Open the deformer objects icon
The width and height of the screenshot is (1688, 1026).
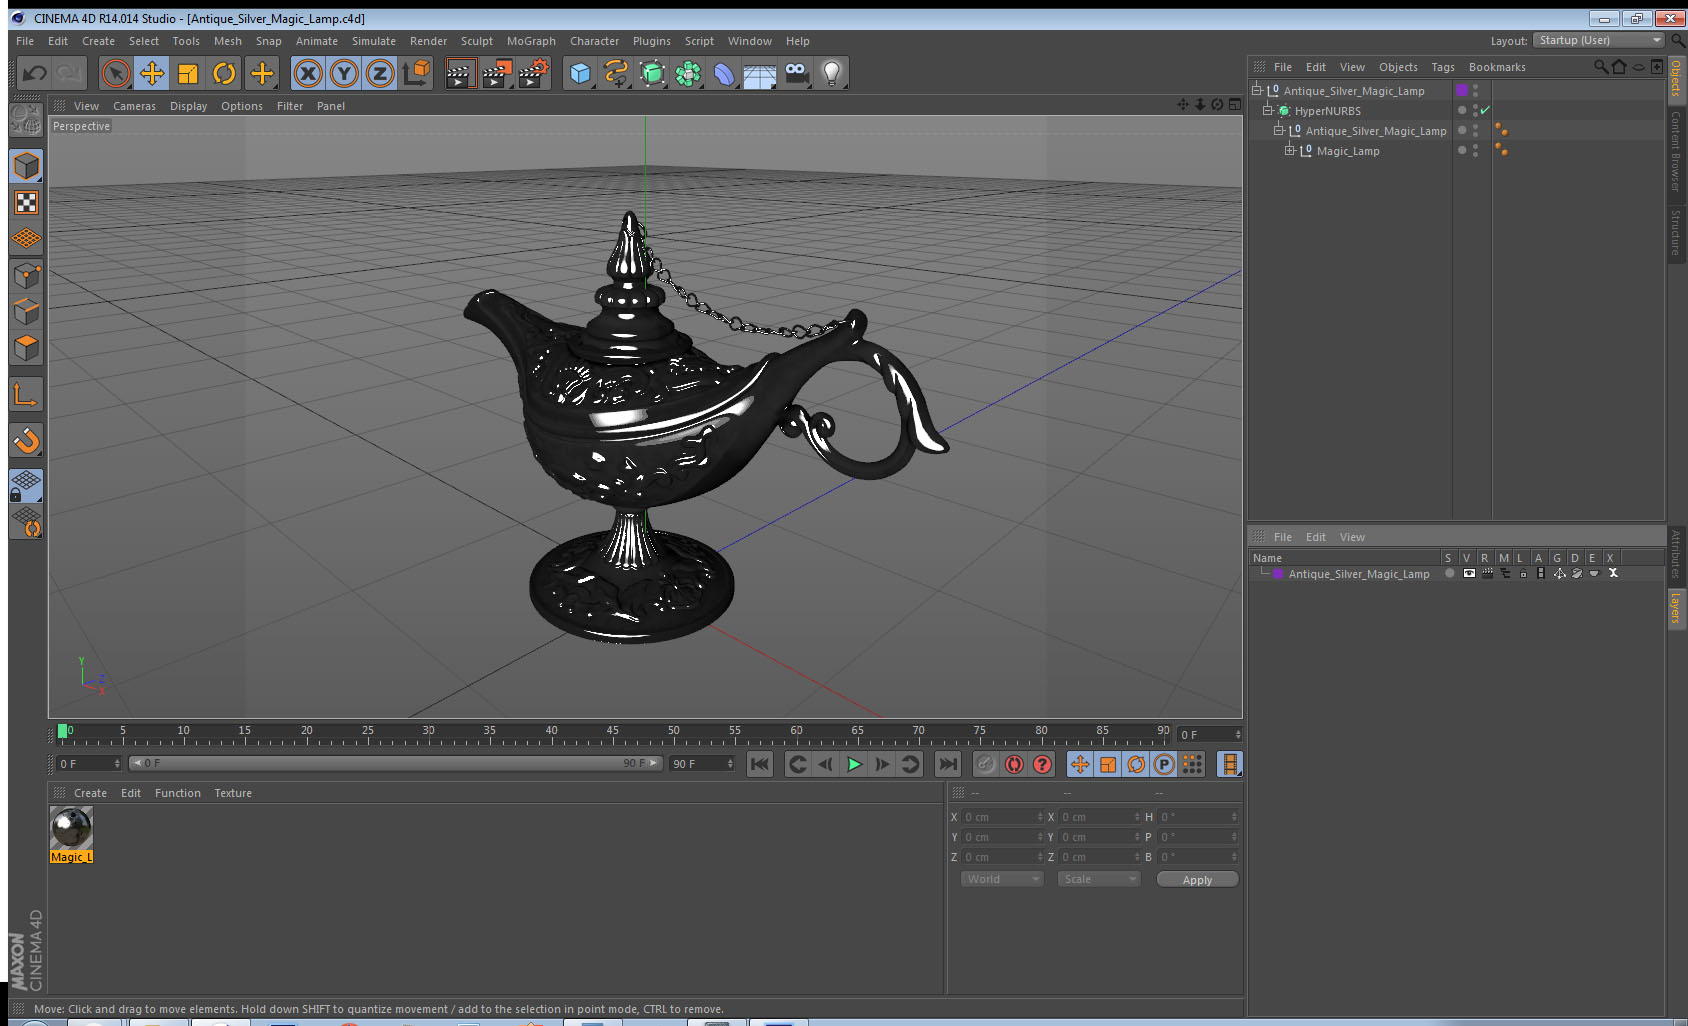point(724,73)
